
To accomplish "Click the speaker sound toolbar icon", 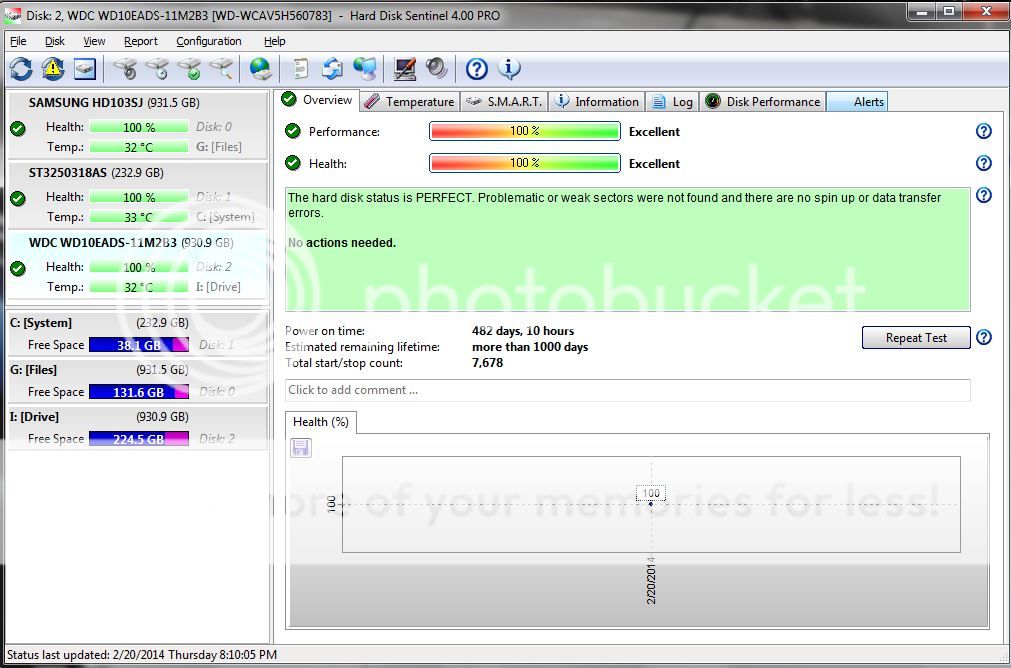I will (x=436, y=69).
